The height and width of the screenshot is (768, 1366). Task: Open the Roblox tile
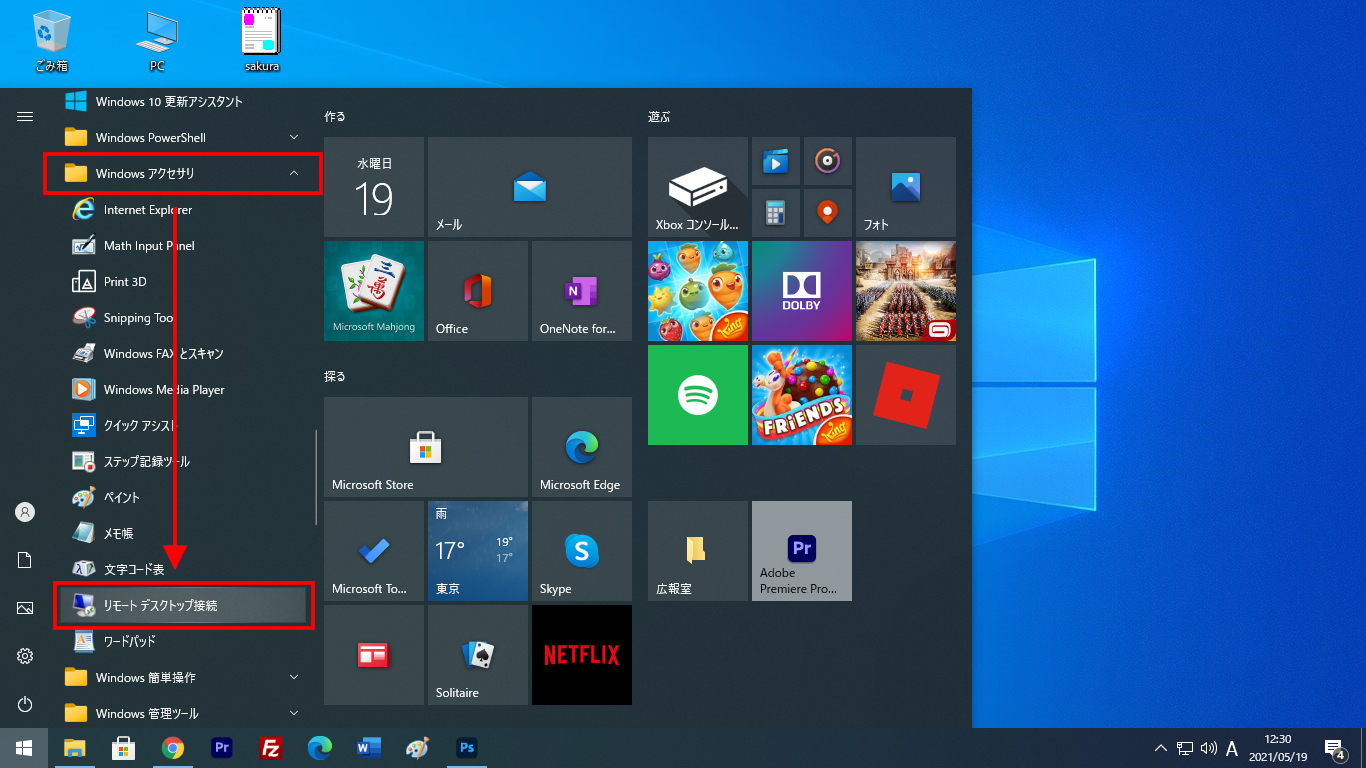906,395
